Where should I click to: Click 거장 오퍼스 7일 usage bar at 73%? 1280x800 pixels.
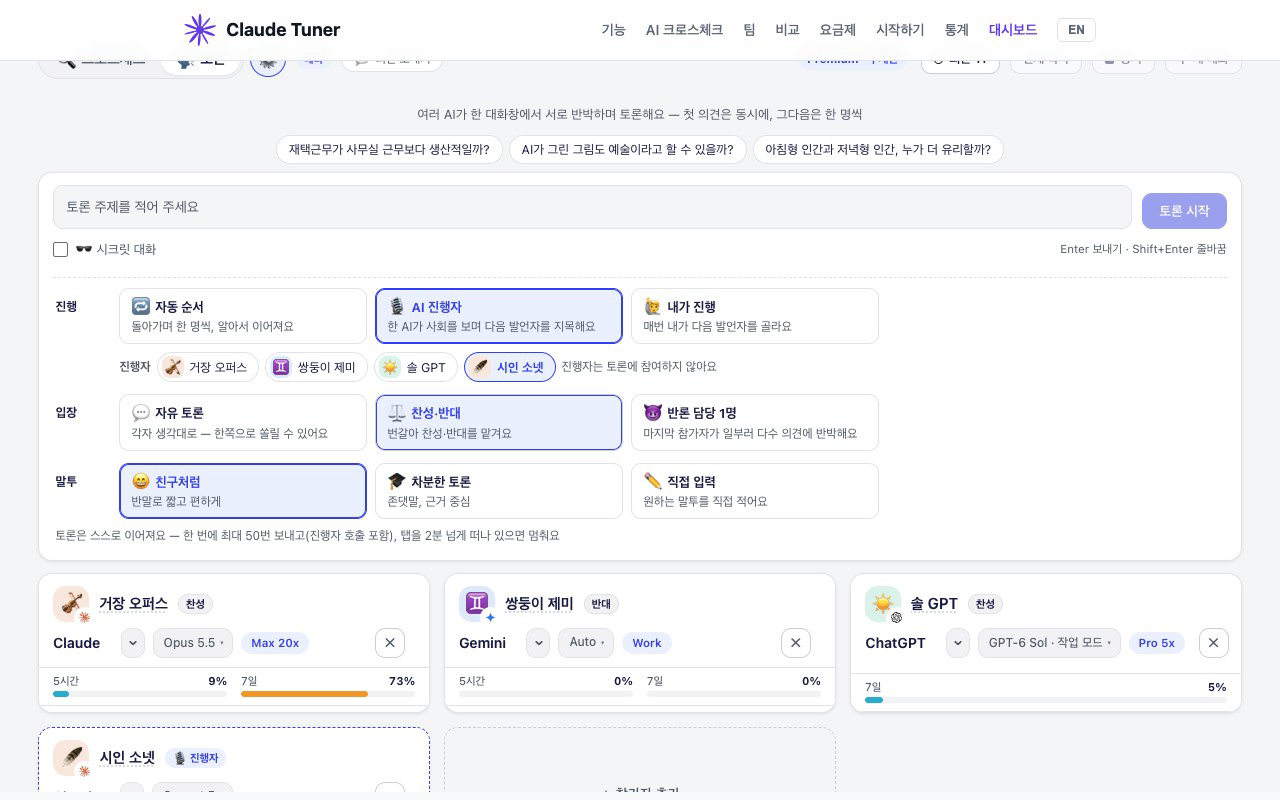tap(328, 694)
